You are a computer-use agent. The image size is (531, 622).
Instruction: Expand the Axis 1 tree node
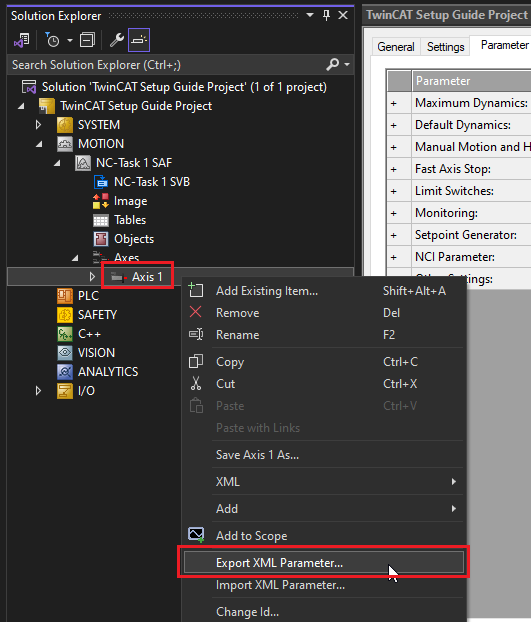(92, 276)
